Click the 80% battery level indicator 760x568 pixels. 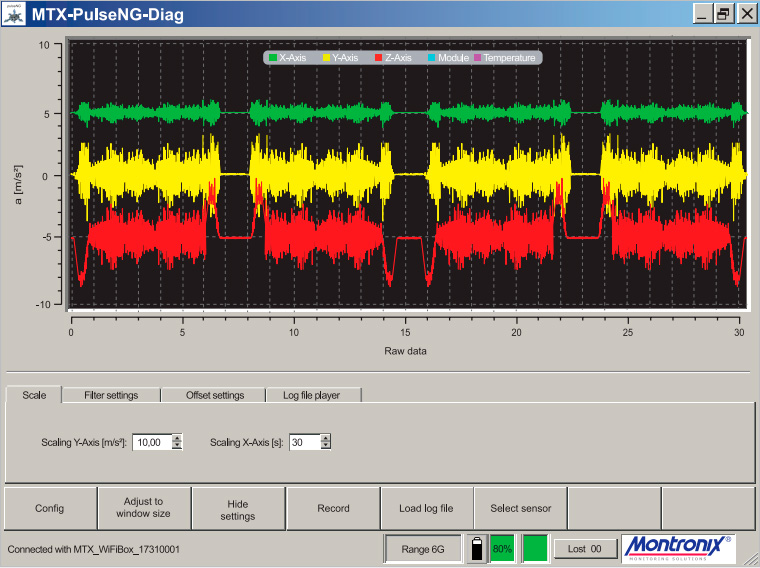pyautogui.click(x=502, y=548)
